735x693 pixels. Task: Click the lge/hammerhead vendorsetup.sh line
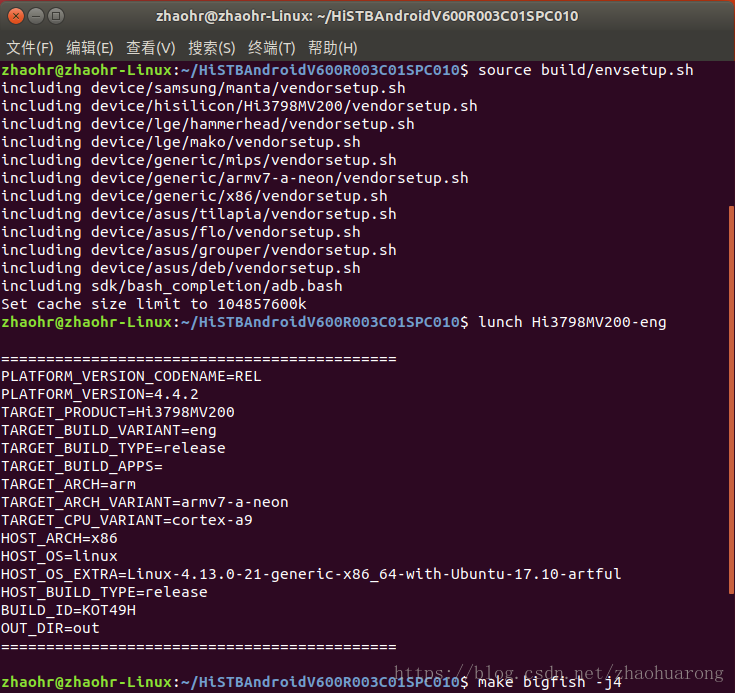208,124
